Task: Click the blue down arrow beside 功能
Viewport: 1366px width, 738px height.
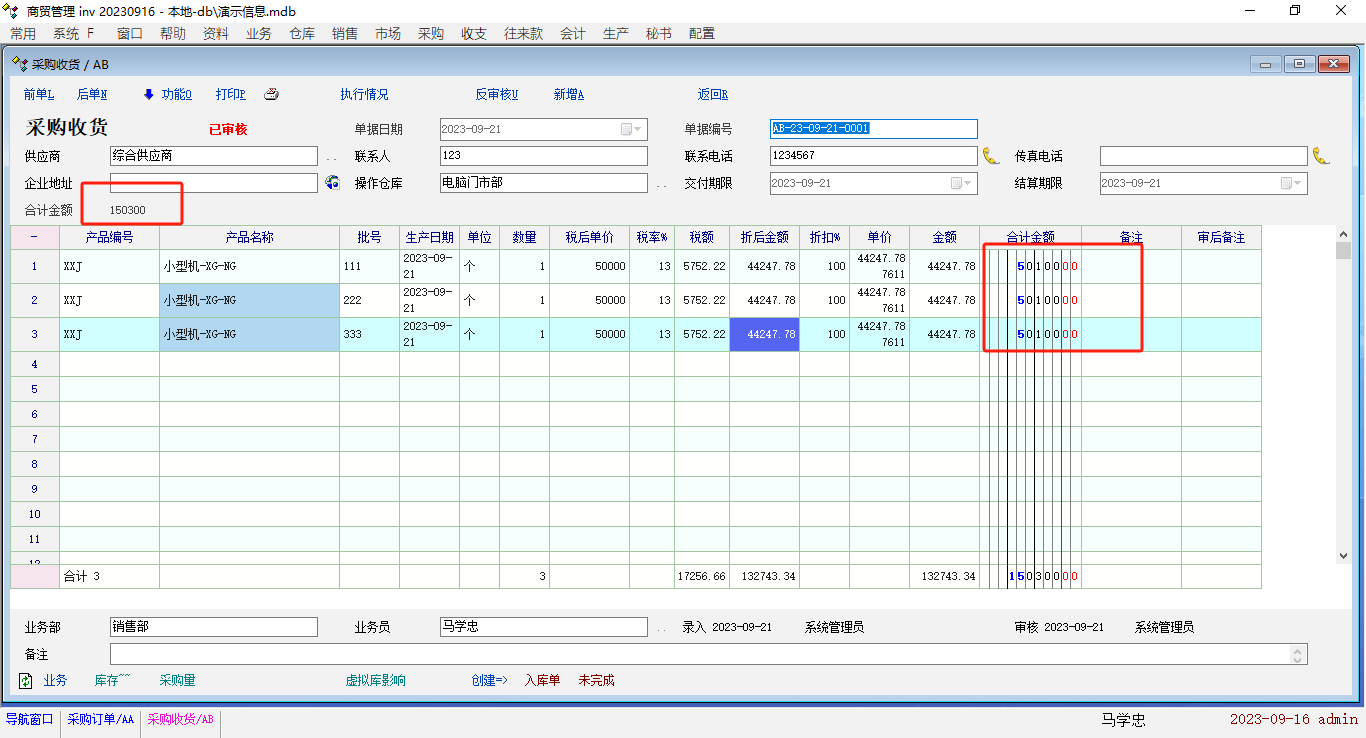Action: (149, 95)
